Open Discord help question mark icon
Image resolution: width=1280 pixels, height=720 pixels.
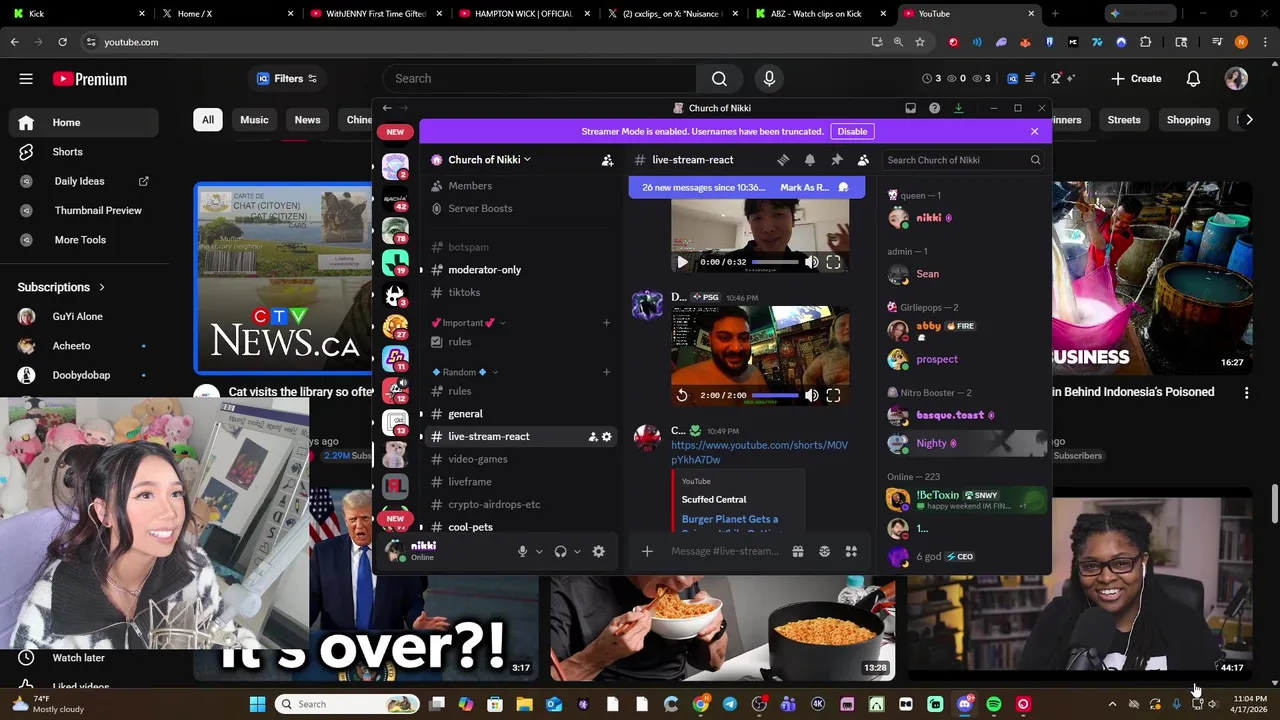(934, 108)
